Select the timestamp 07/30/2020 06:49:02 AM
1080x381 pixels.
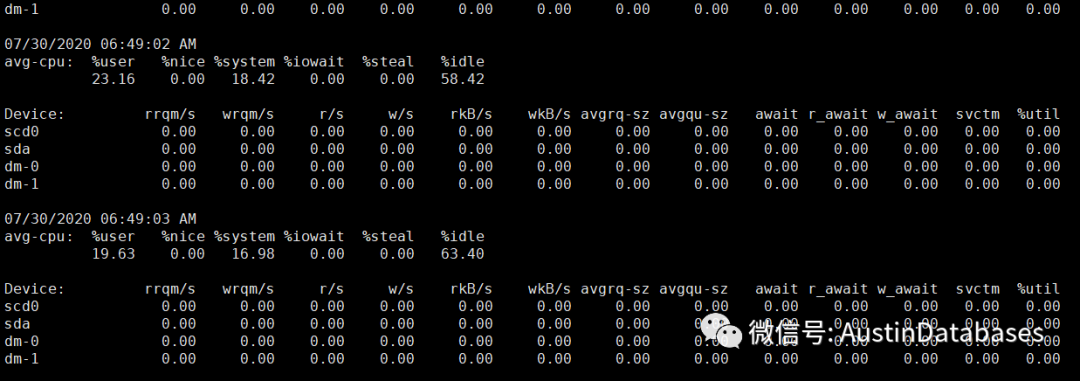pyautogui.click(x=101, y=44)
